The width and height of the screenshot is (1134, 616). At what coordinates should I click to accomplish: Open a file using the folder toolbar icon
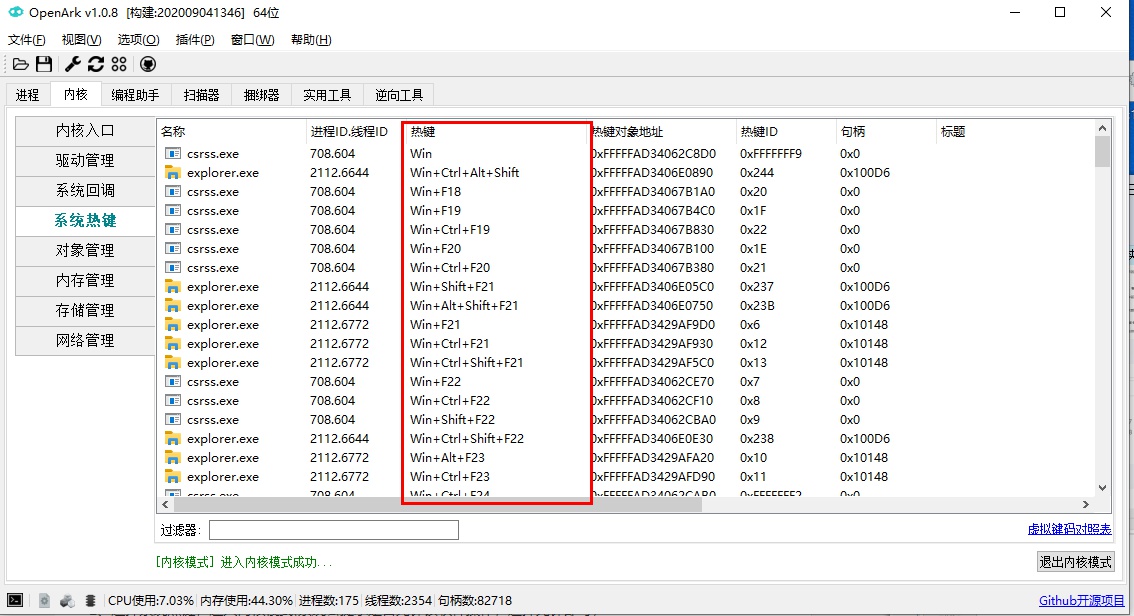point(21,63)
